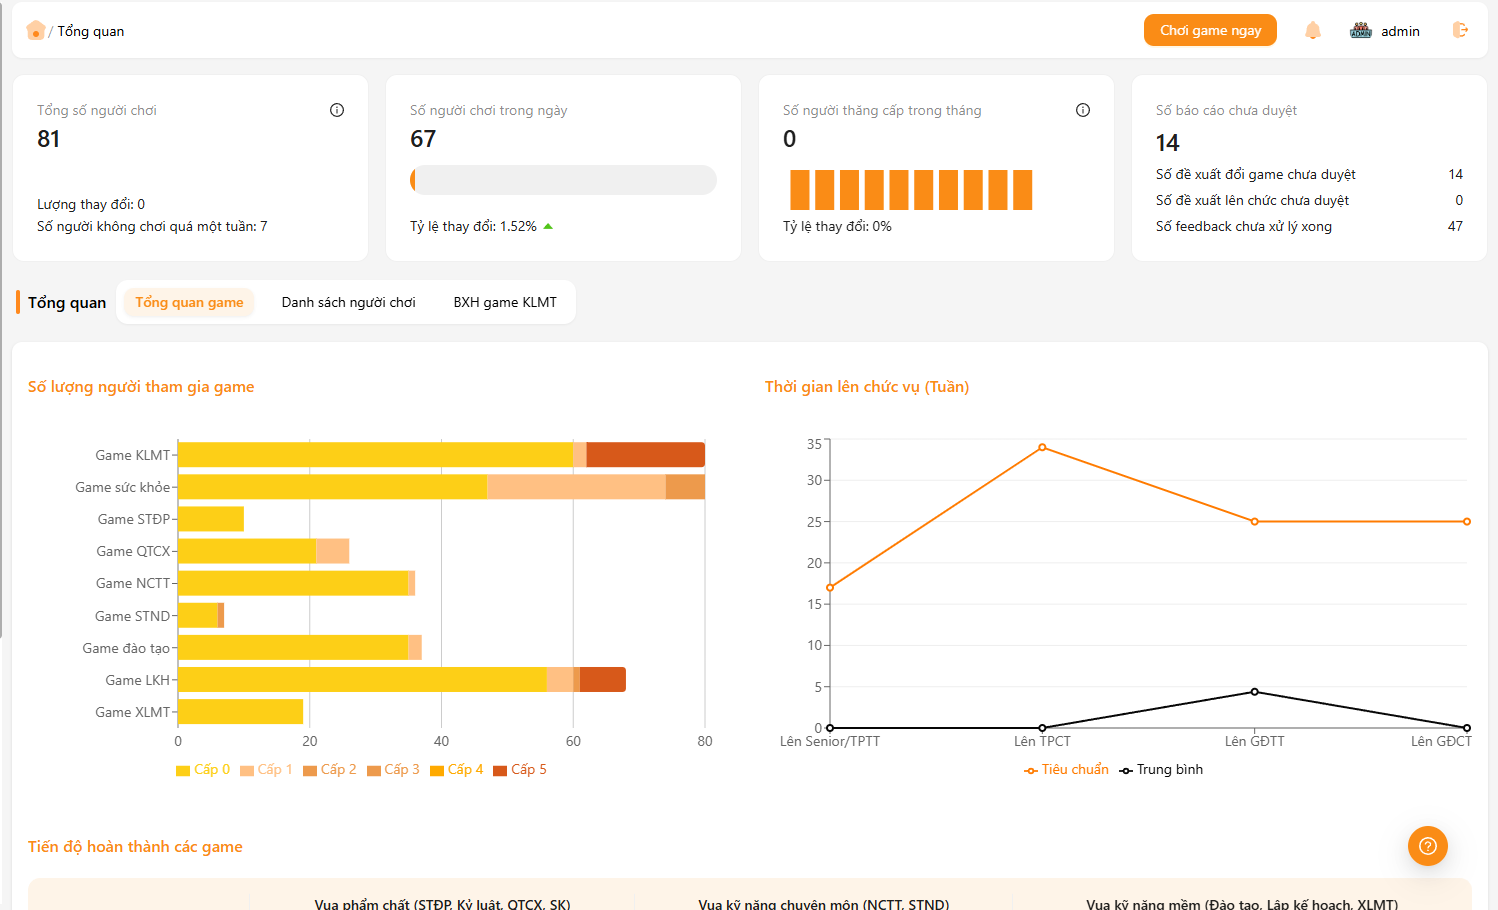Open the admin user menu
The image size is (1498, 910).
(x=1400, y=31)
